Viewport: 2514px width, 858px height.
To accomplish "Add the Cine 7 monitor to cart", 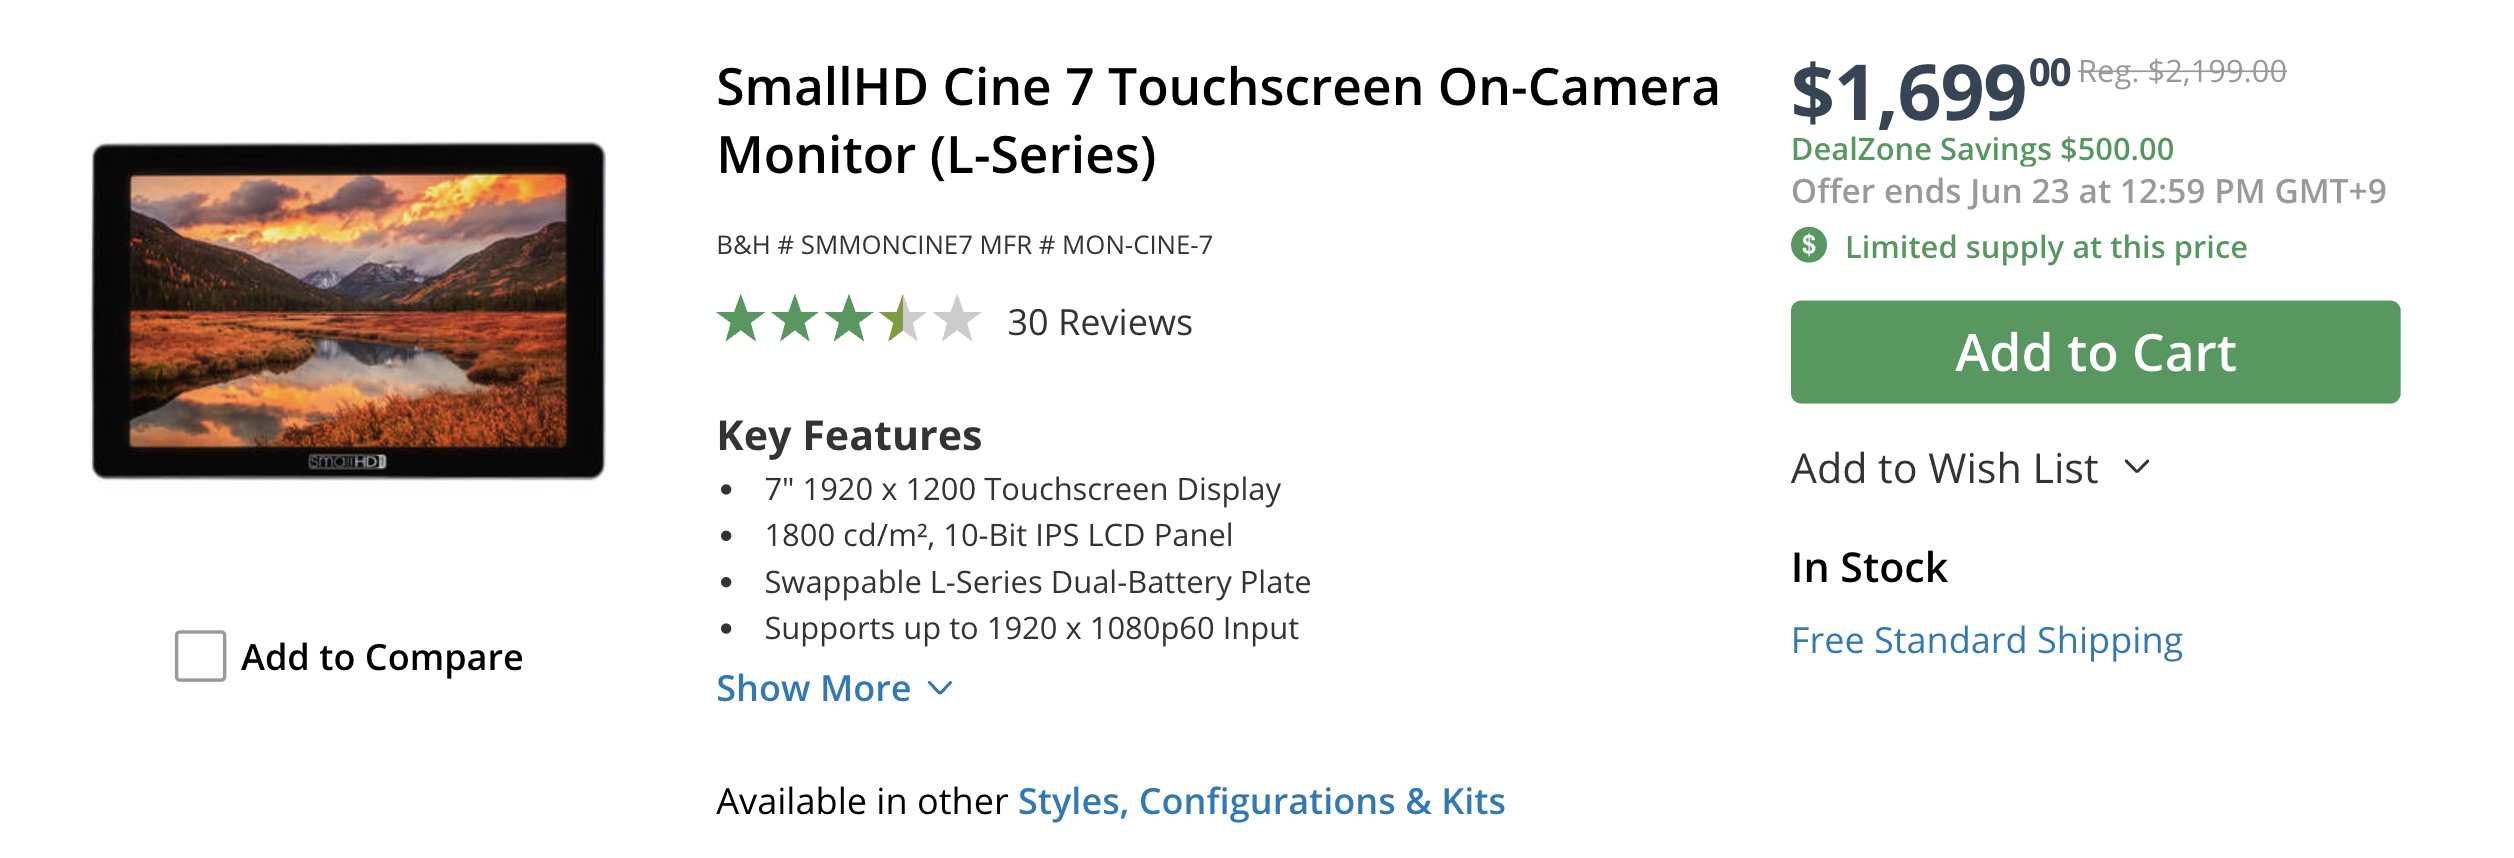I will click(2095, 352).
